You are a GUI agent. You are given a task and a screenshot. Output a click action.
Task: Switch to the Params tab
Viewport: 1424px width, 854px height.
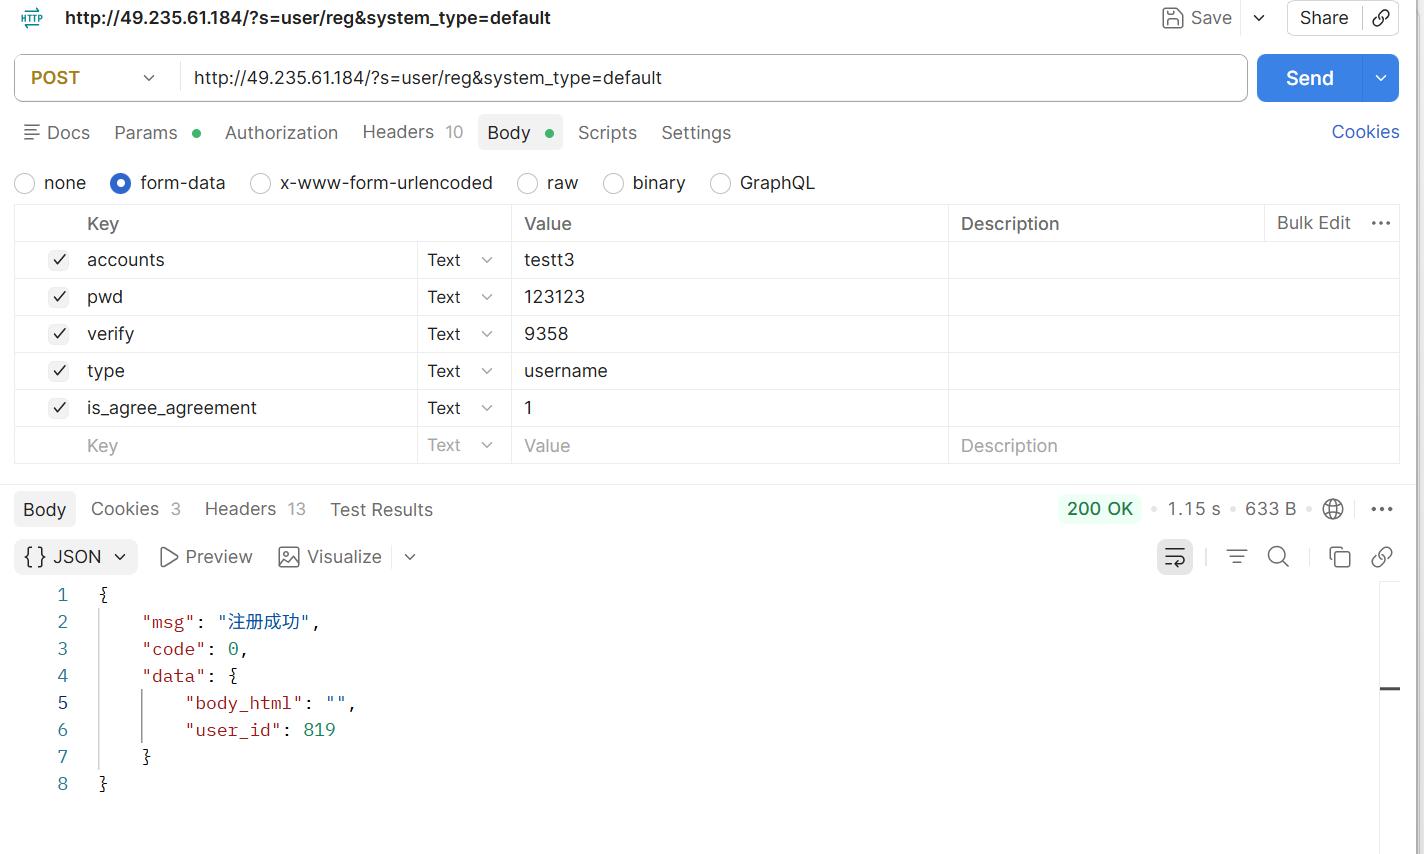pos(158,133)
